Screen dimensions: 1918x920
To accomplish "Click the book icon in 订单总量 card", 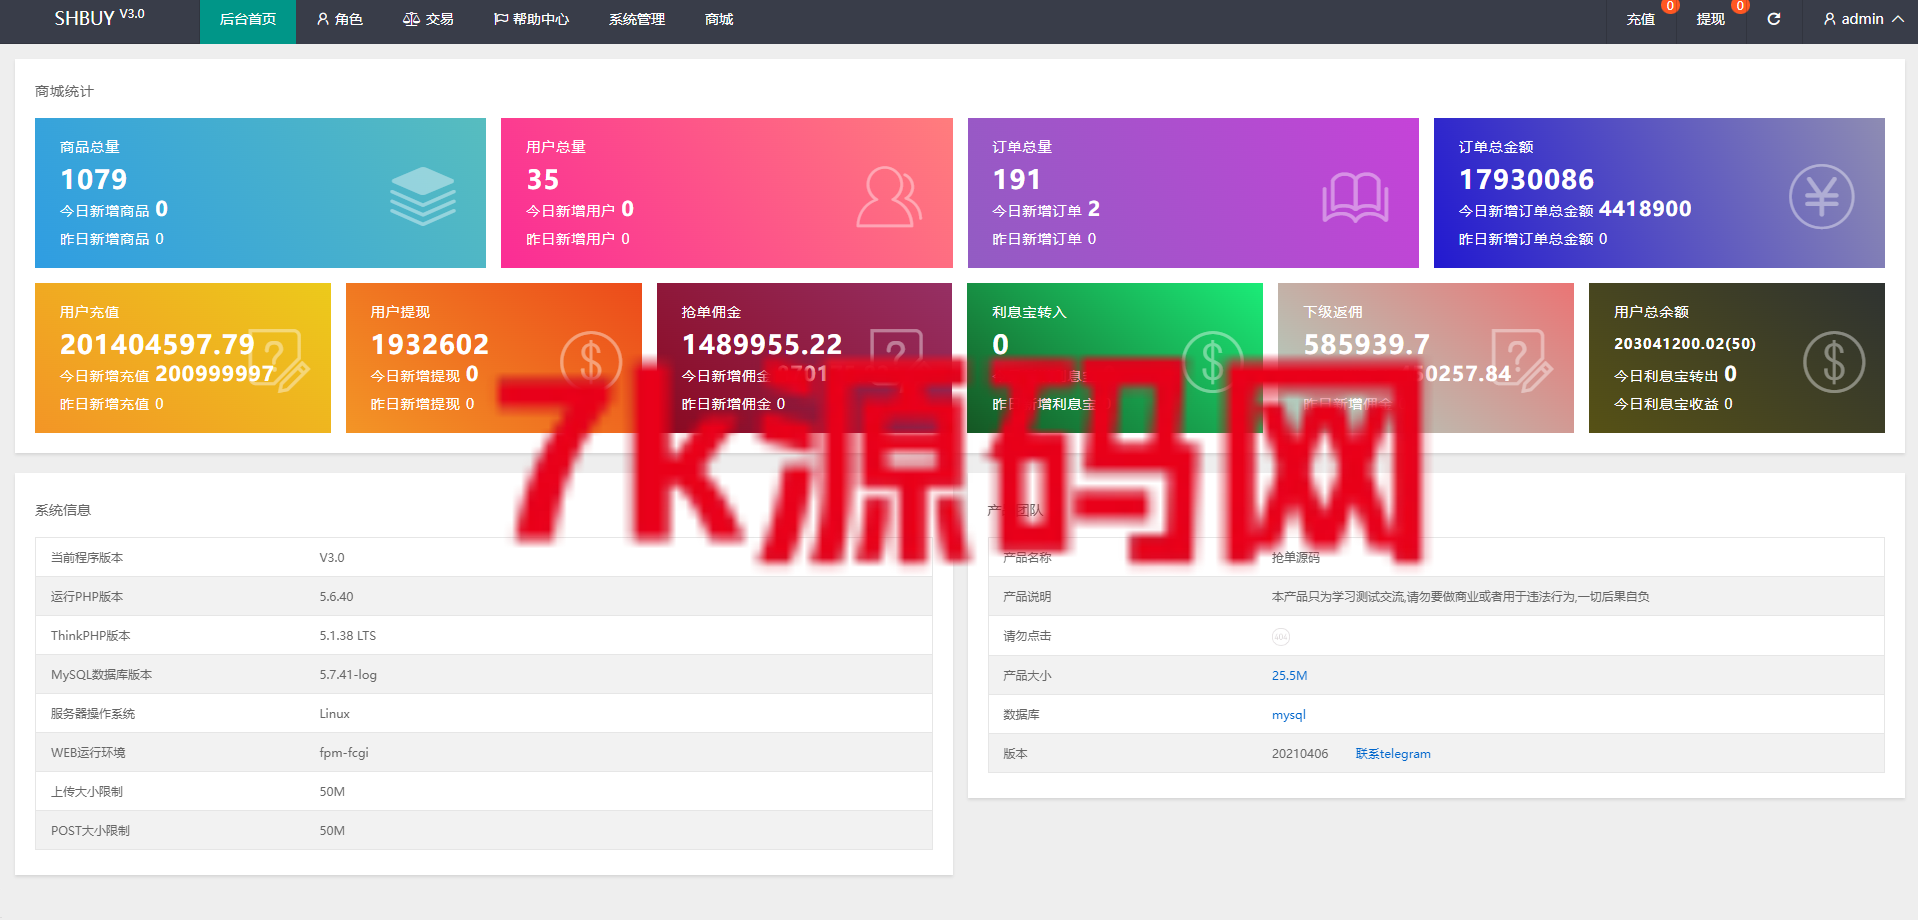I will click(x=1355, y=197).
